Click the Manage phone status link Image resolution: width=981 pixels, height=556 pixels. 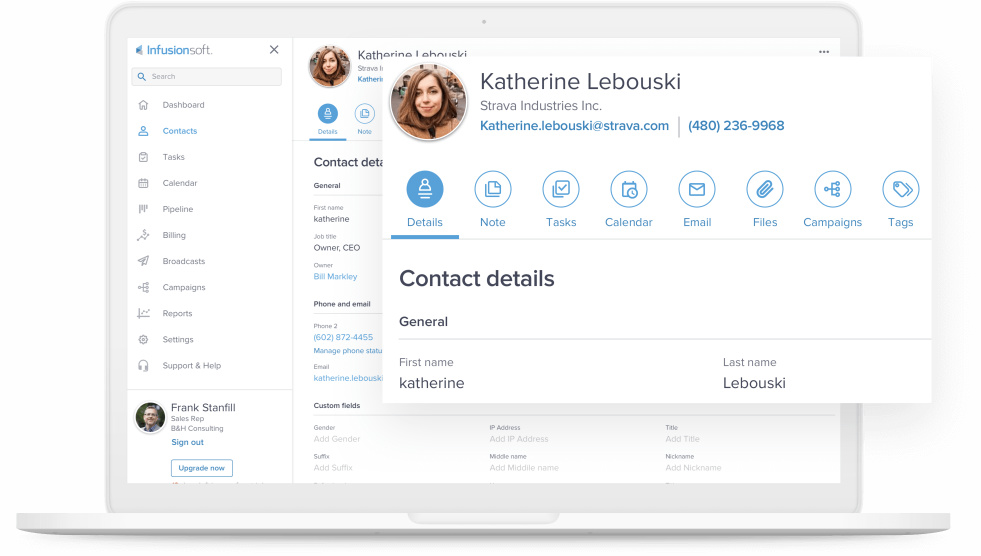click(348, 351)
